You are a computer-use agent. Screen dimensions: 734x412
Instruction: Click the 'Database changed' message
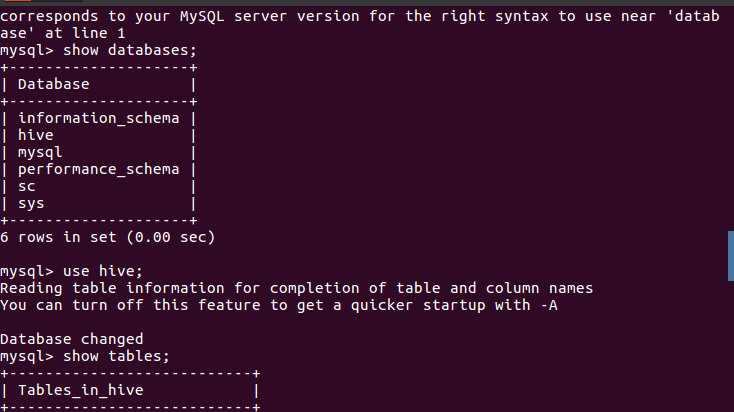pos(71,339)
